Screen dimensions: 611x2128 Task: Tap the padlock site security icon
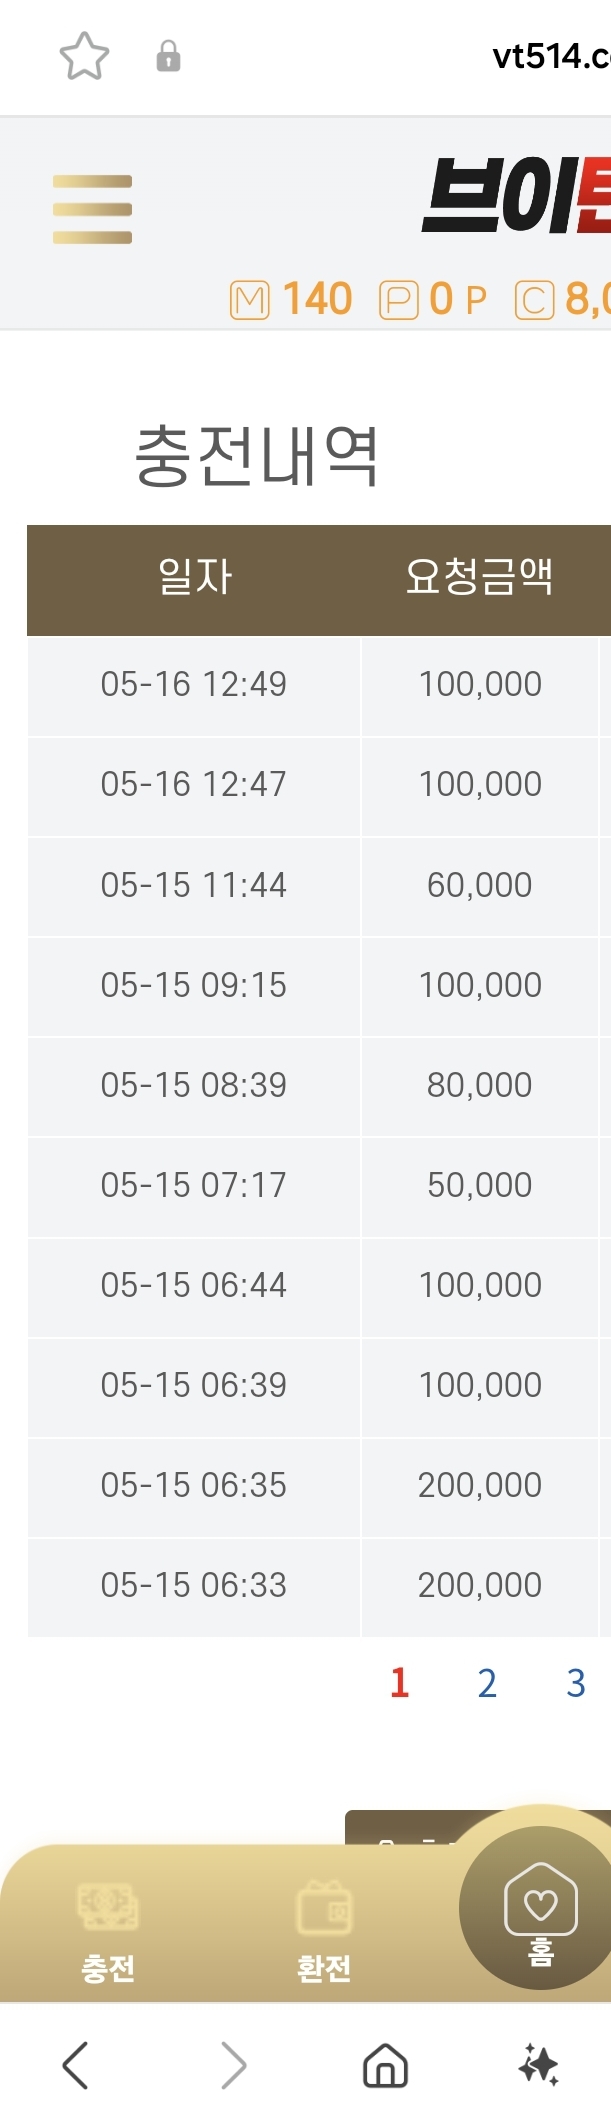pyautogui.click(x=168, y=56)
